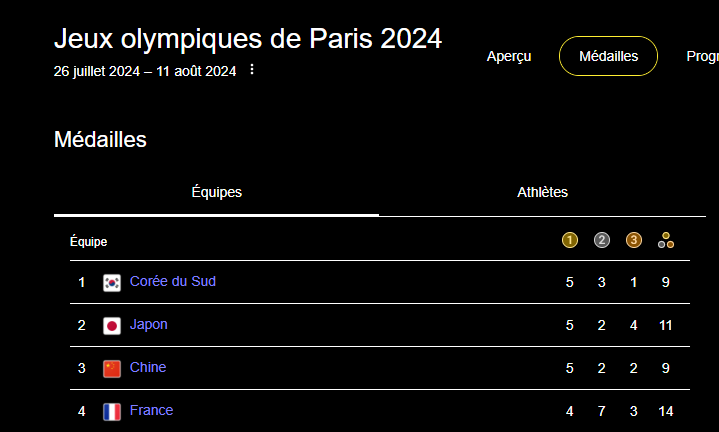719x432 pixels.
Task: Open the Corée du Sud team link
Action: [173, 282]
